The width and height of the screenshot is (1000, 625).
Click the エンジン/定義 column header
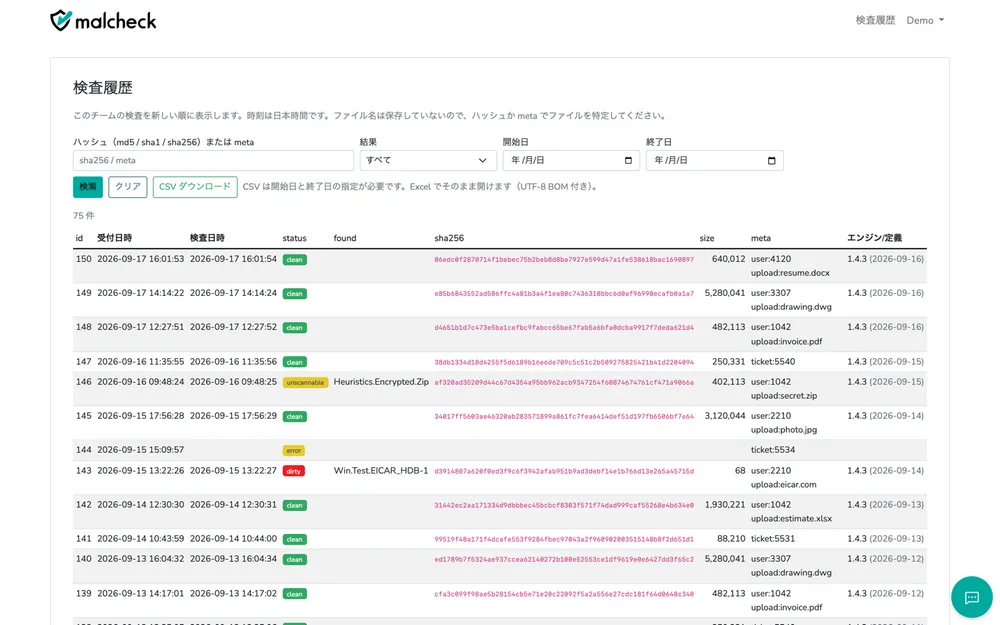pos(874,238)
